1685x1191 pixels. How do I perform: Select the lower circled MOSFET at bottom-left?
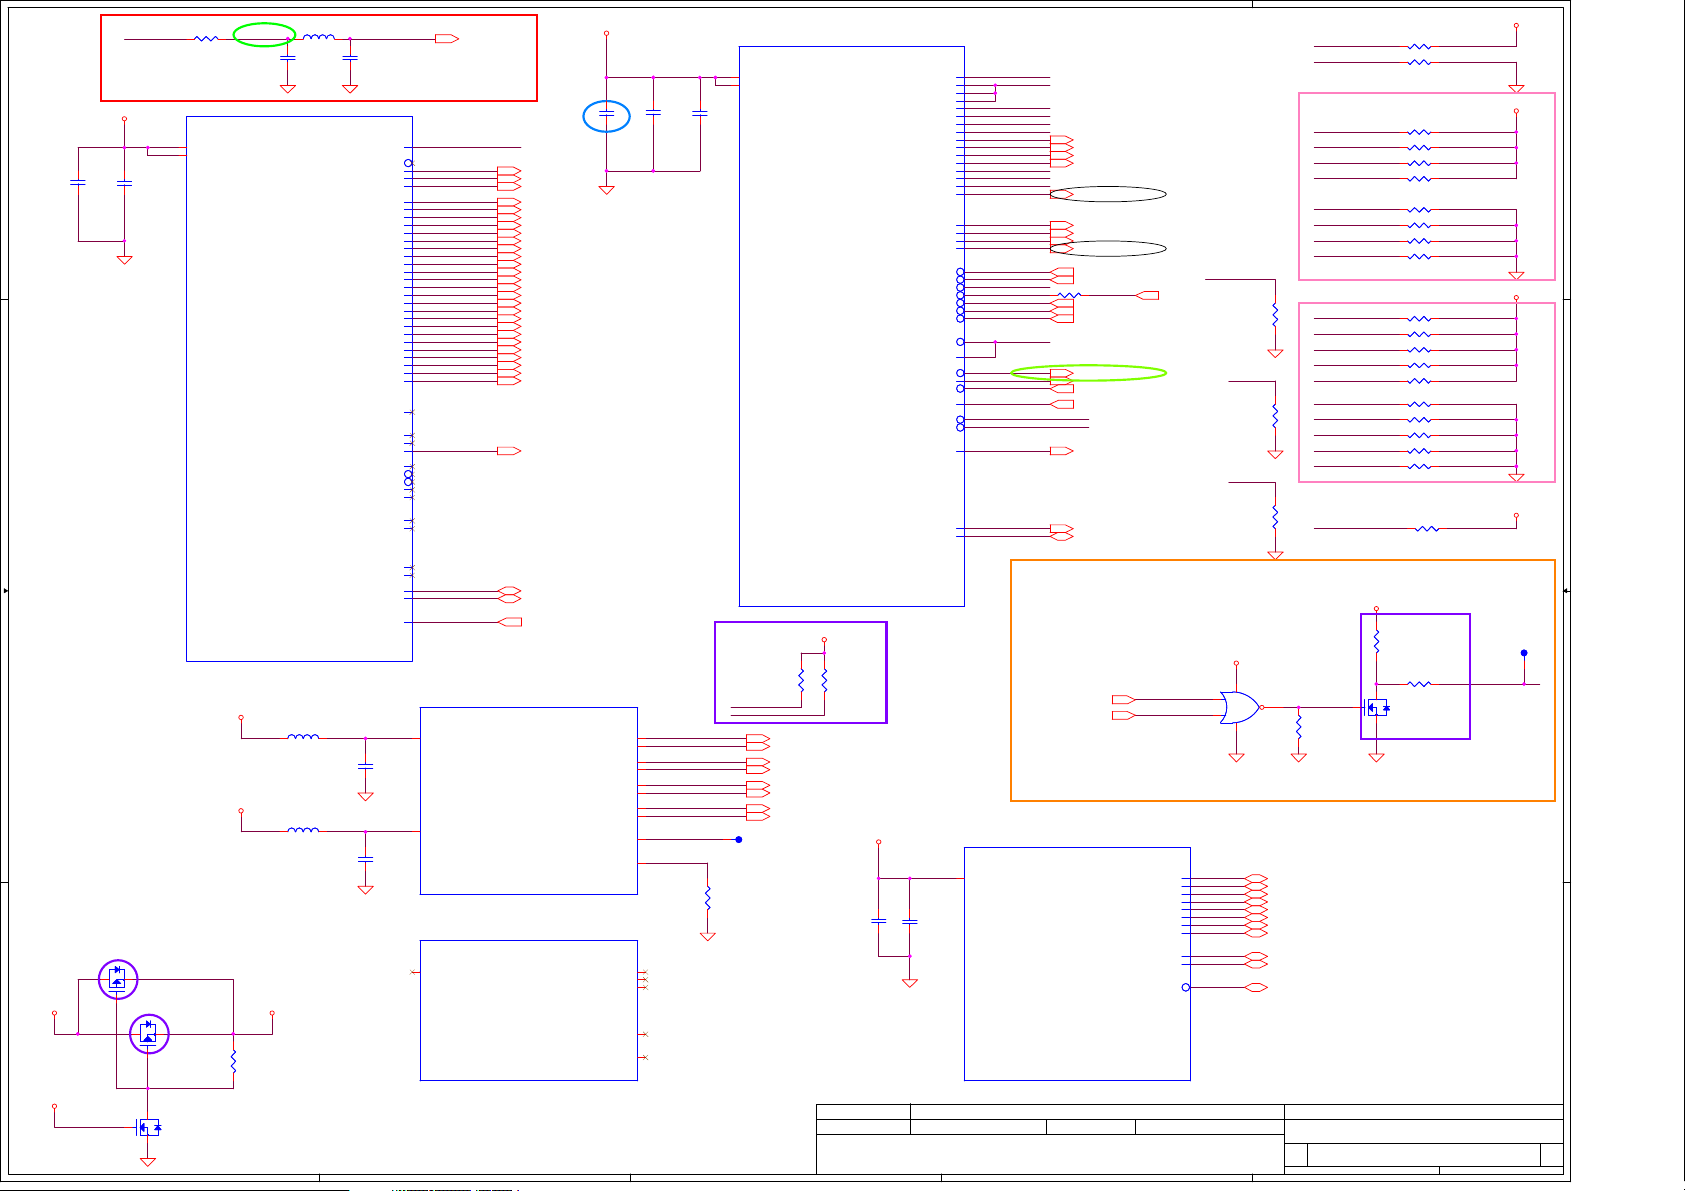[148, 1034]
